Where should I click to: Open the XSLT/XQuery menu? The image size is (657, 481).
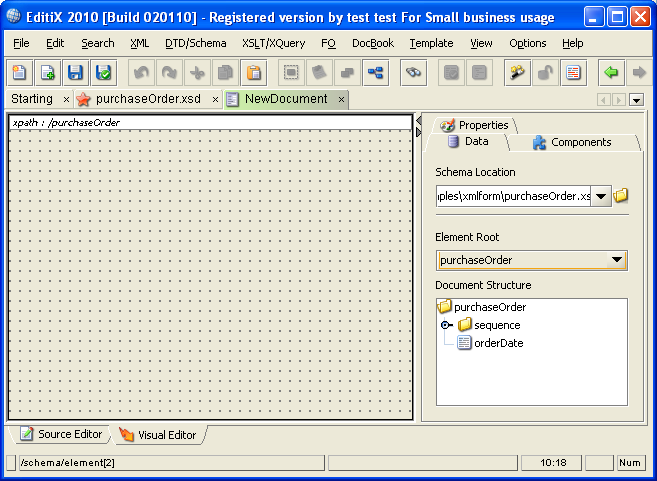point(273,43)
